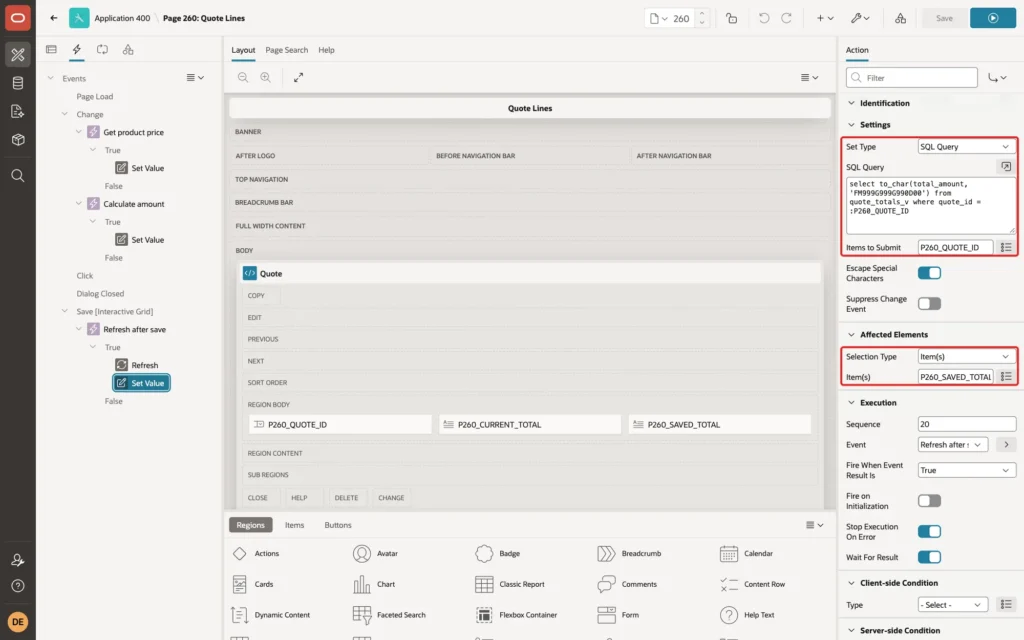The height and width of the screenshot is (640, 1024).
Task: Collapse the Execution section
Action: pyautogui.click(x=851, y=403)
